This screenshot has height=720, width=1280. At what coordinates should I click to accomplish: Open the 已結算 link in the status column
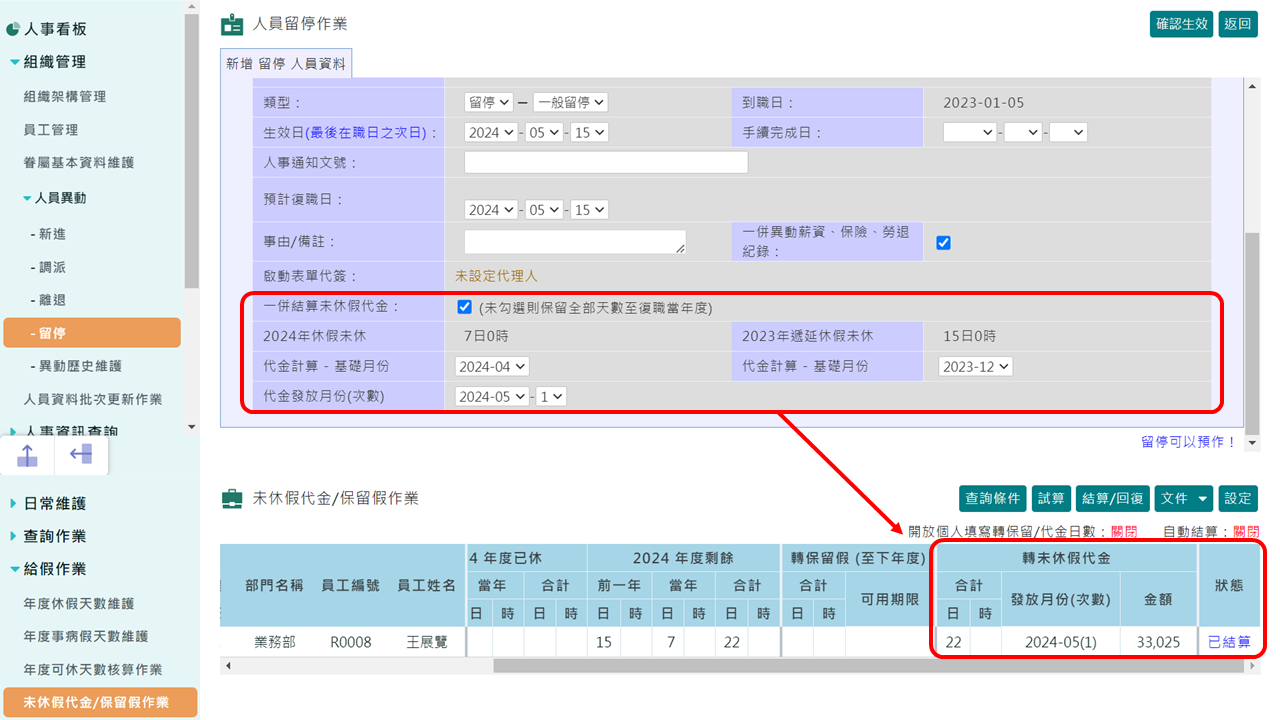pos(1229,642)
